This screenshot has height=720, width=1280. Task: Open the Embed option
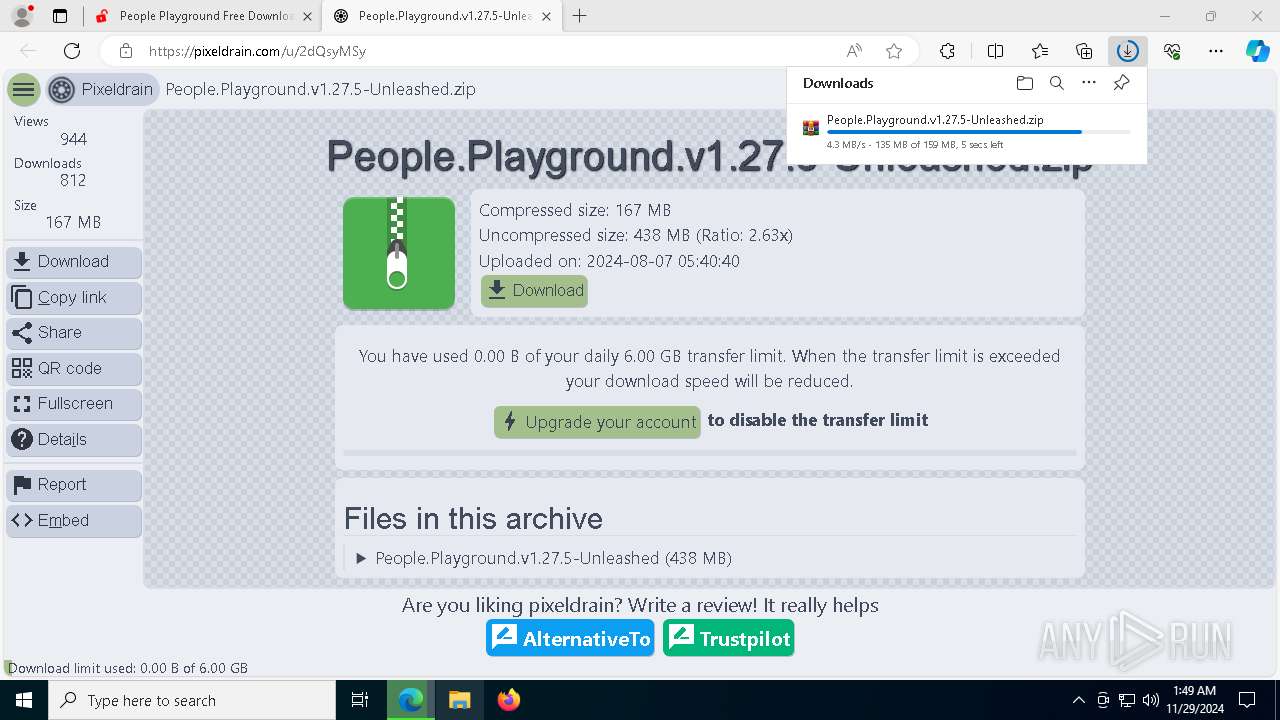click(74, 521)
